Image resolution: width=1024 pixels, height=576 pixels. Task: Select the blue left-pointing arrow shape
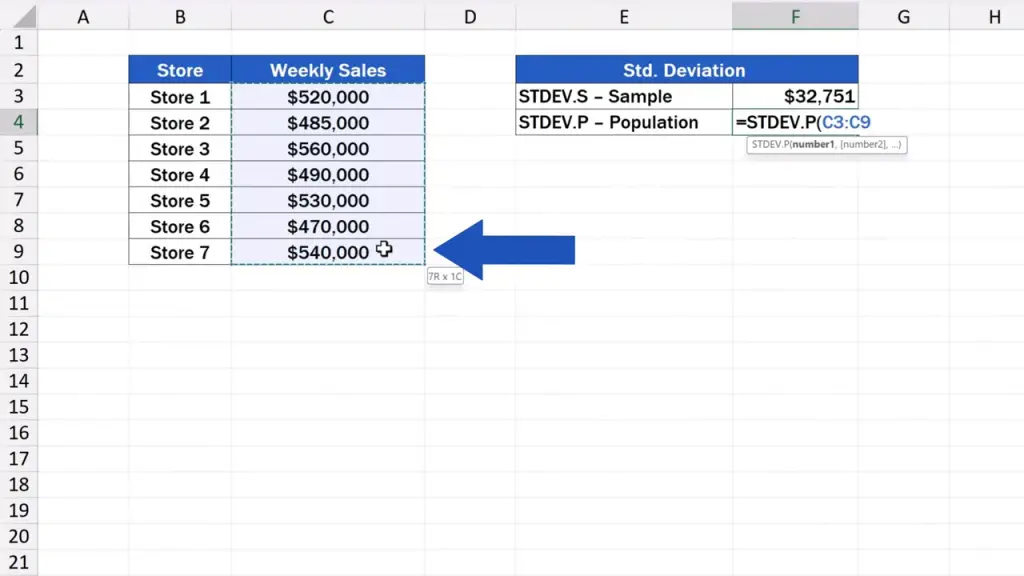click(505, 250)
